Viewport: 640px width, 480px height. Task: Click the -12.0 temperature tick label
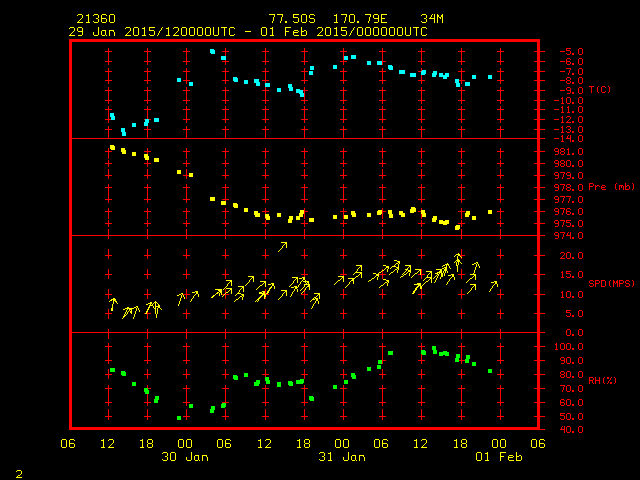(x=569, y=120)
